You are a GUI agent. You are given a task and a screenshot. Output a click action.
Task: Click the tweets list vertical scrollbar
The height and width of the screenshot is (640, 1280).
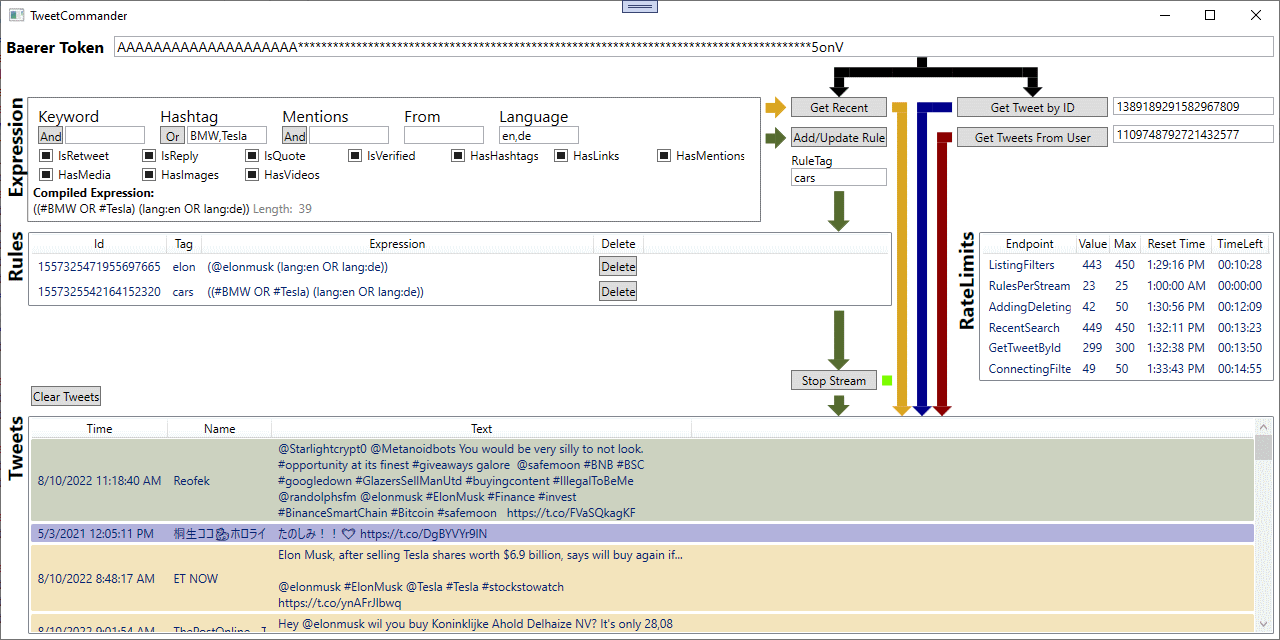point(1263,530)
